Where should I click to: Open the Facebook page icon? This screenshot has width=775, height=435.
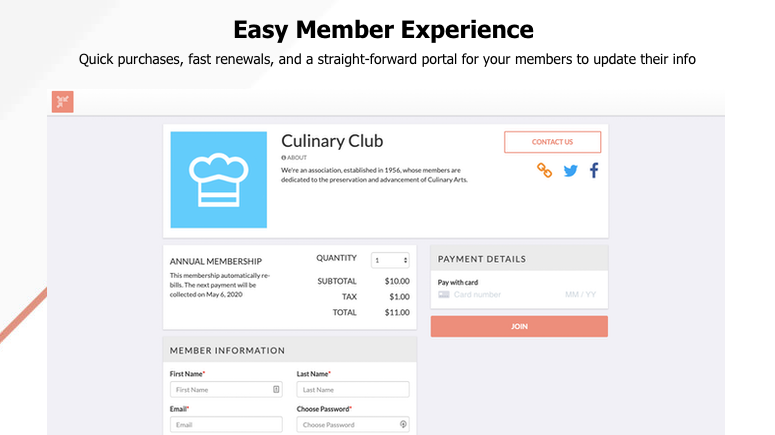[593, 171]
